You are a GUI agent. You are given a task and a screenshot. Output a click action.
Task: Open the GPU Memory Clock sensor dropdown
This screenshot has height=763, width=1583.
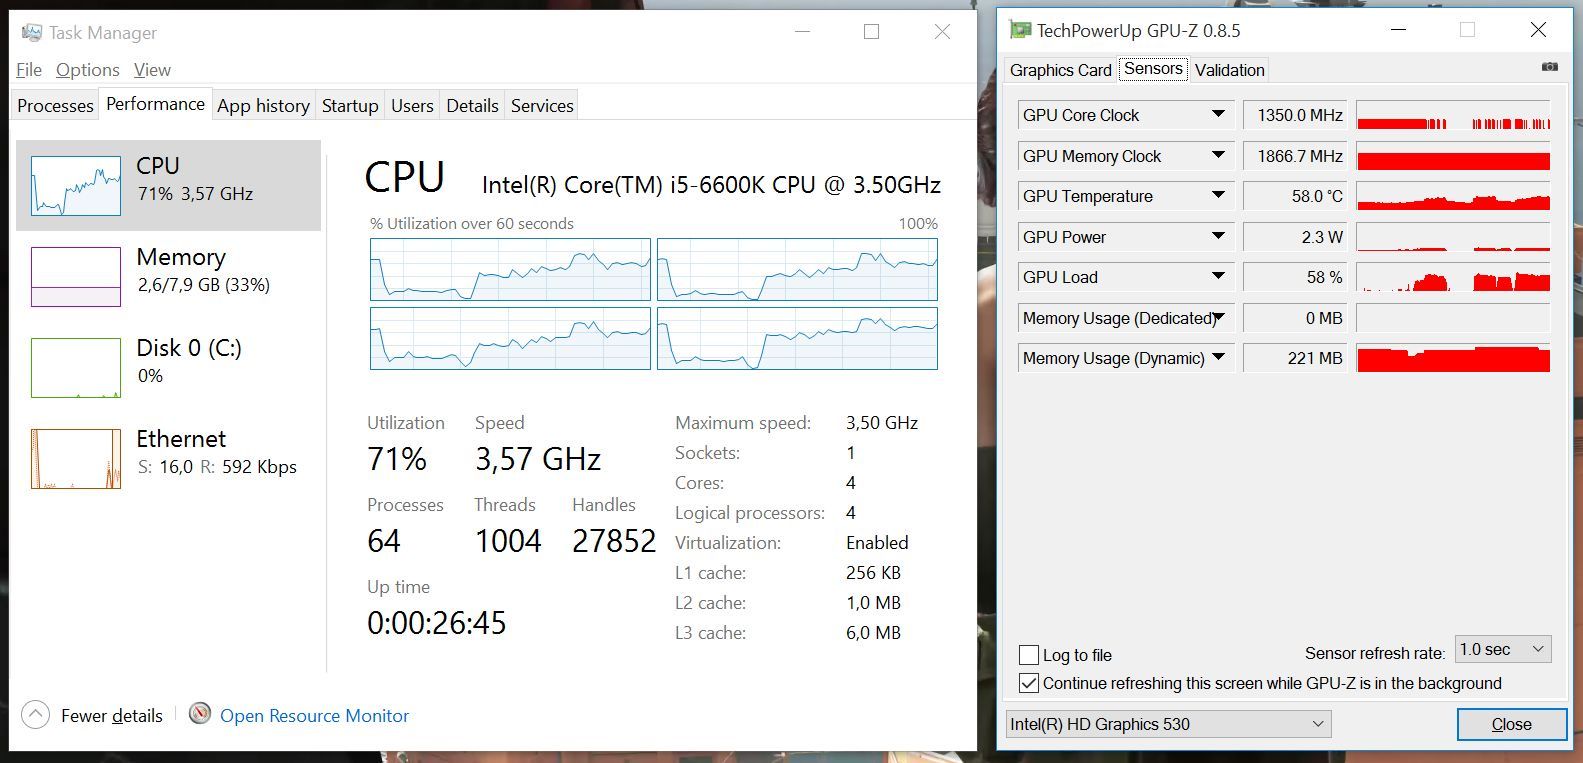tap(1218, 156)
